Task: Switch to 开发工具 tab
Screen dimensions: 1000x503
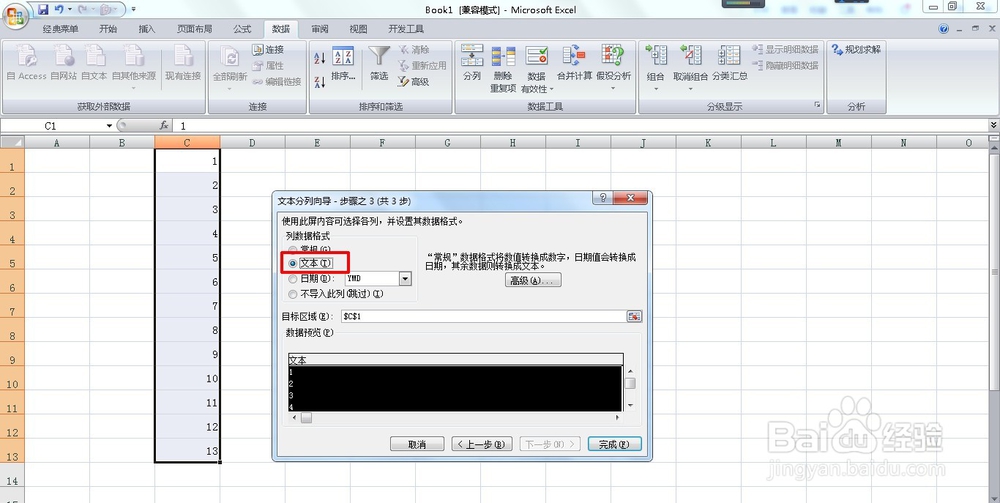Action: tap(406, 29)
